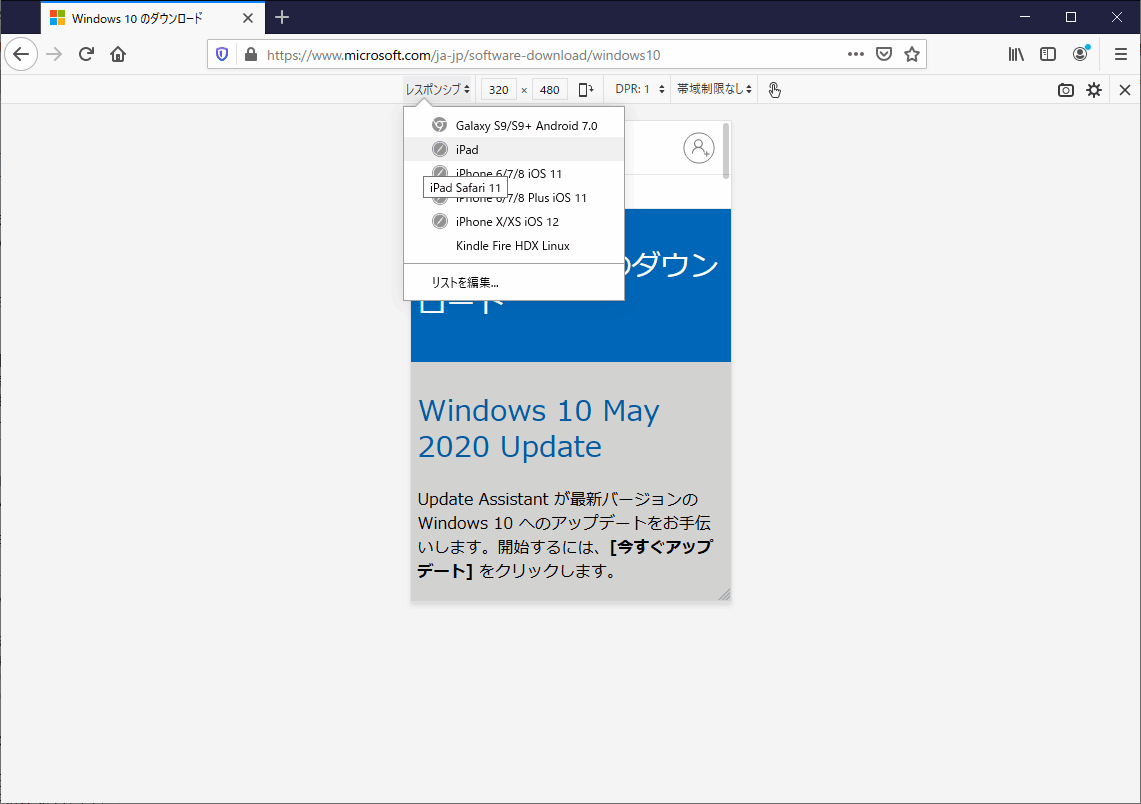Click the viewport width field showing 320

click(498, 89)
